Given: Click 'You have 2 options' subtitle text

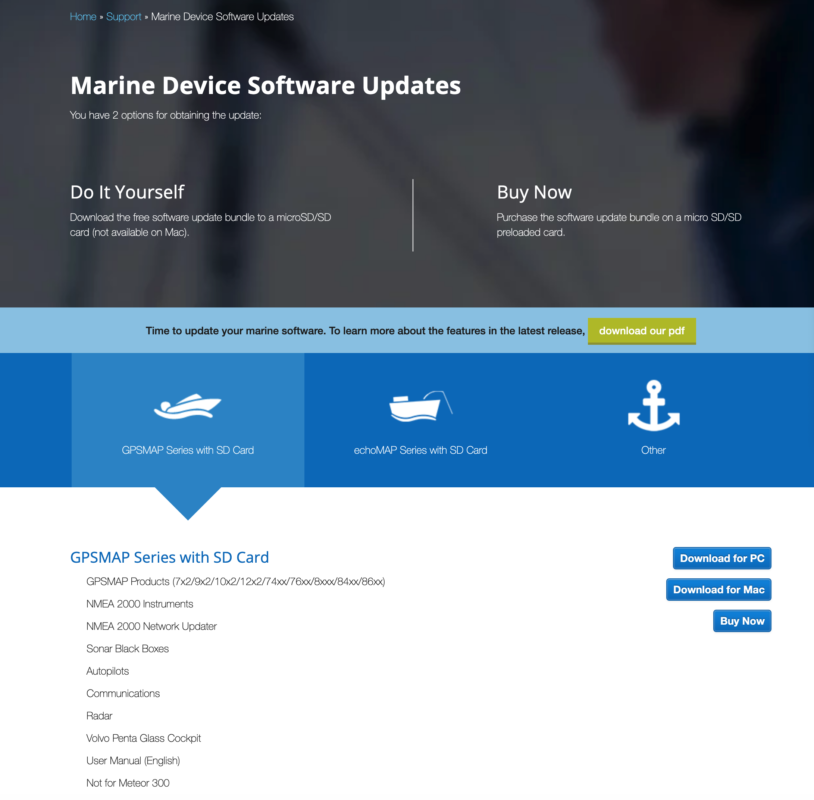Looking at the screenshot, I should [166, 115].
